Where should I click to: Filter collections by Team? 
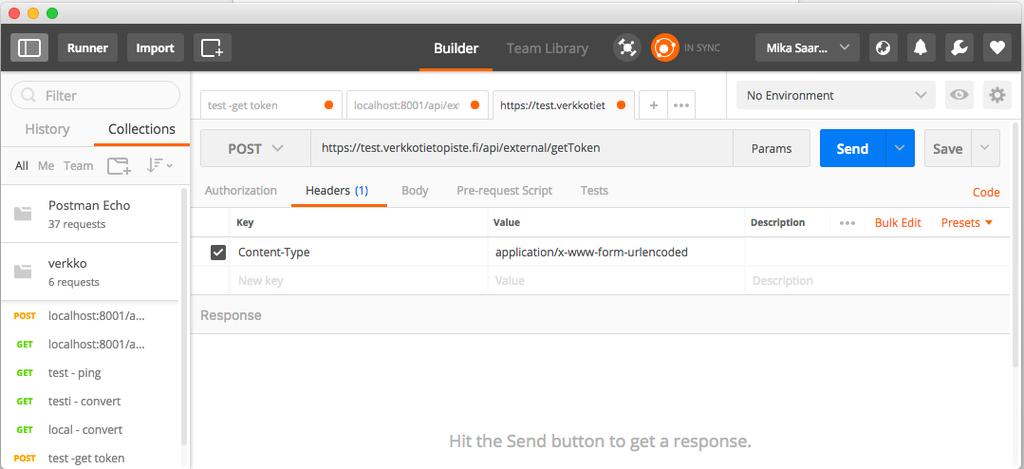pos(78,166)
